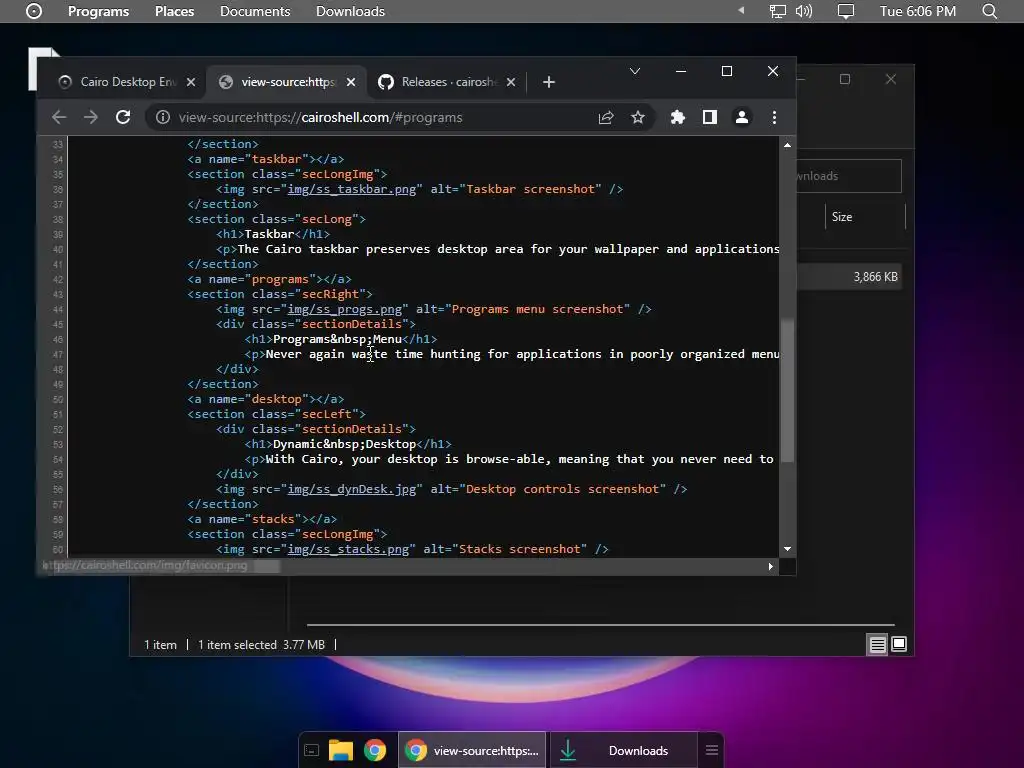Screen dimensions: 1024x768
Task: Select the 3,866 KB file row
Action: coord(849,277)
